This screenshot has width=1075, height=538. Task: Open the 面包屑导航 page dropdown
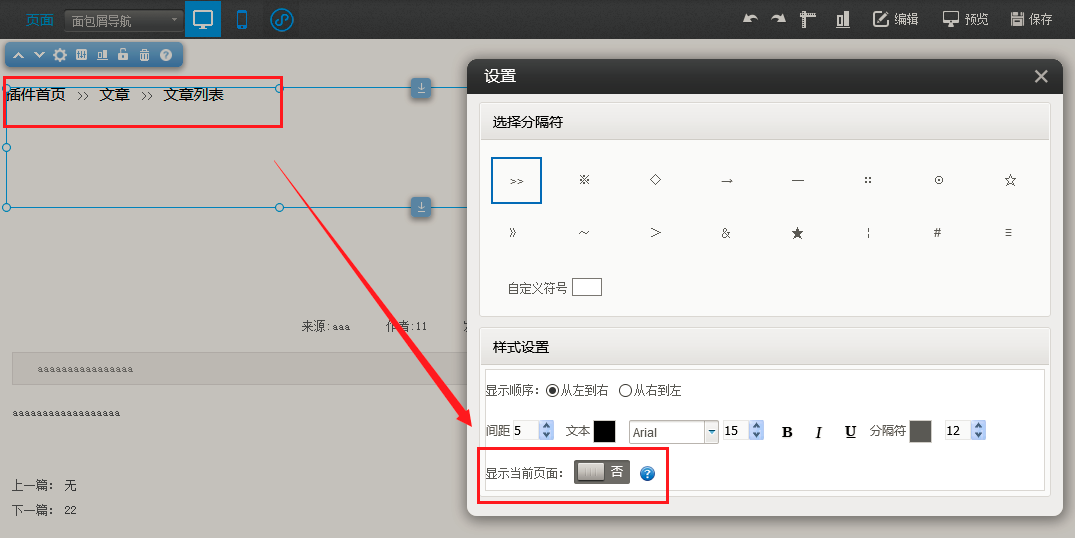coord(124,20)
